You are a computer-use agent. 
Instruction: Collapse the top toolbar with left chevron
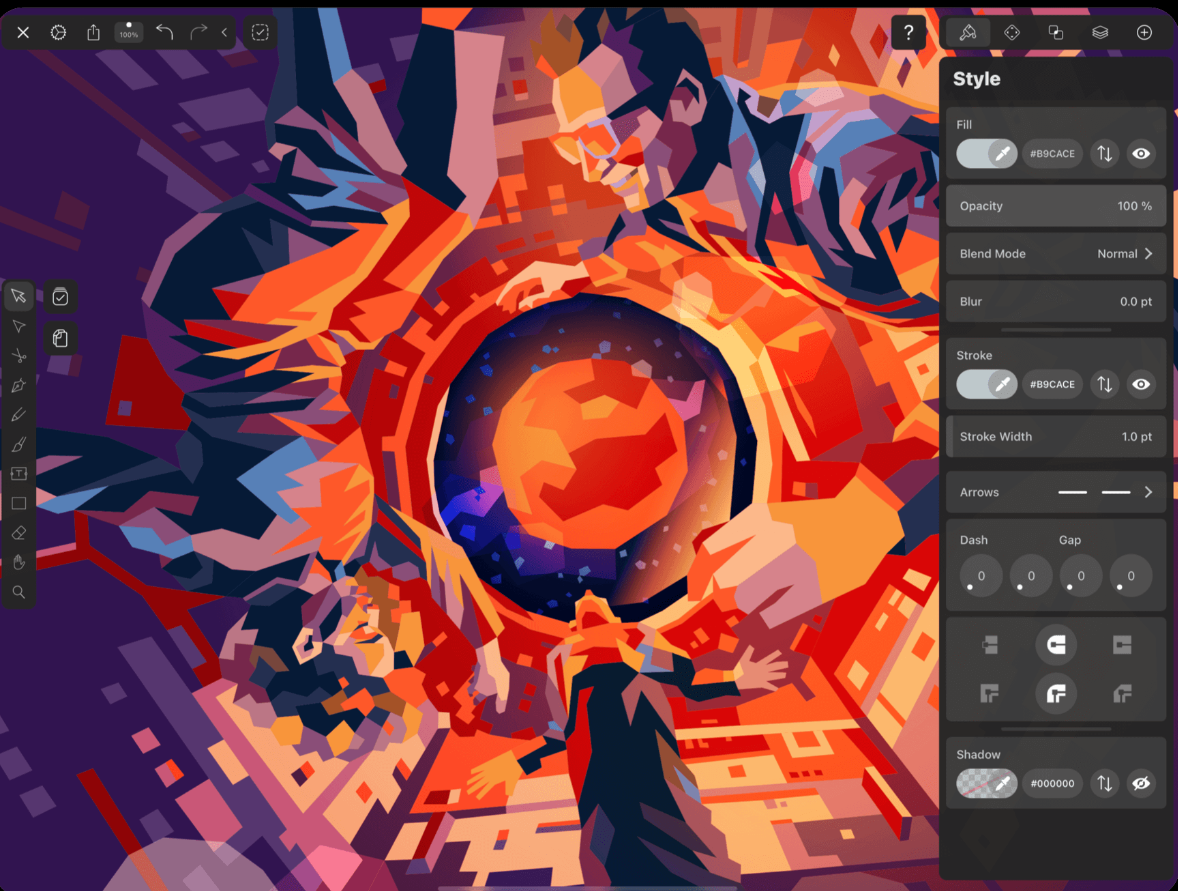pyautogui.click(x=224, y=32)
